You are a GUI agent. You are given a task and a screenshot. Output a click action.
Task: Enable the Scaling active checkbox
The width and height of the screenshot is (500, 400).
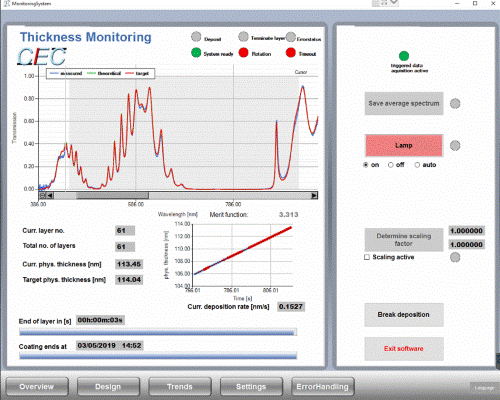(367, 257)
